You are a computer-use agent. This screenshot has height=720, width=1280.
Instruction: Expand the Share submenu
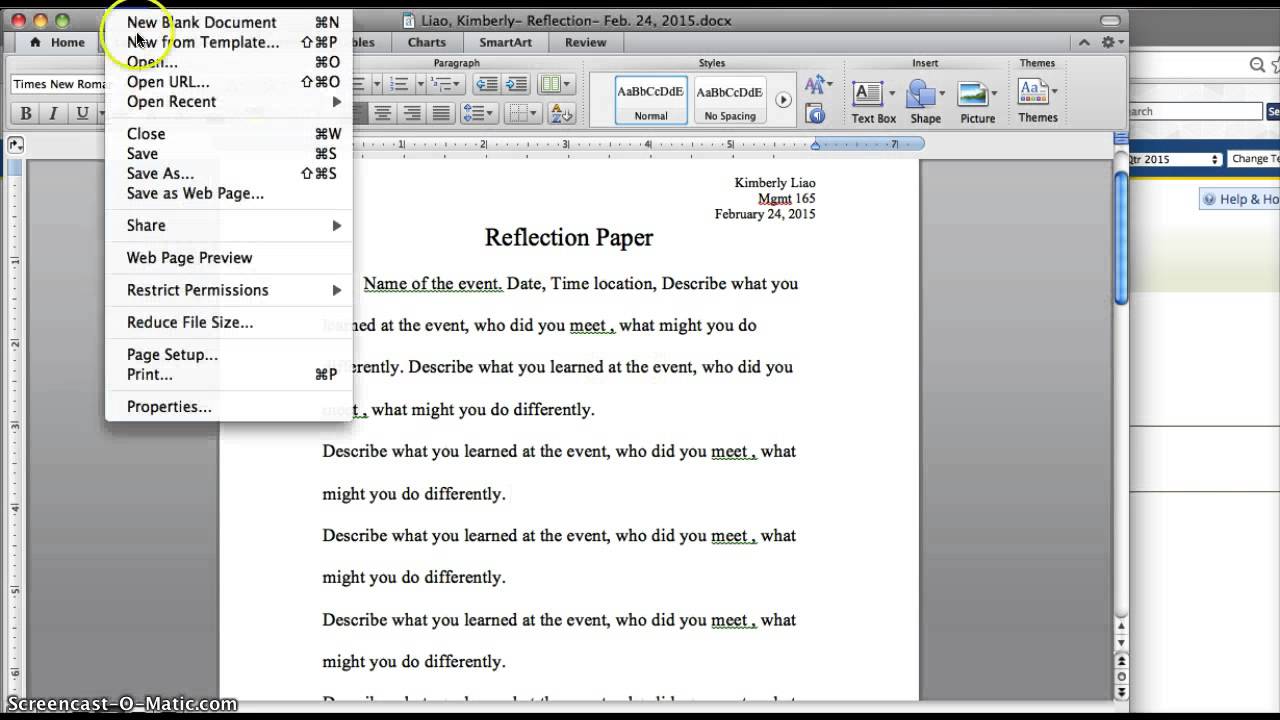click(229, 226)
